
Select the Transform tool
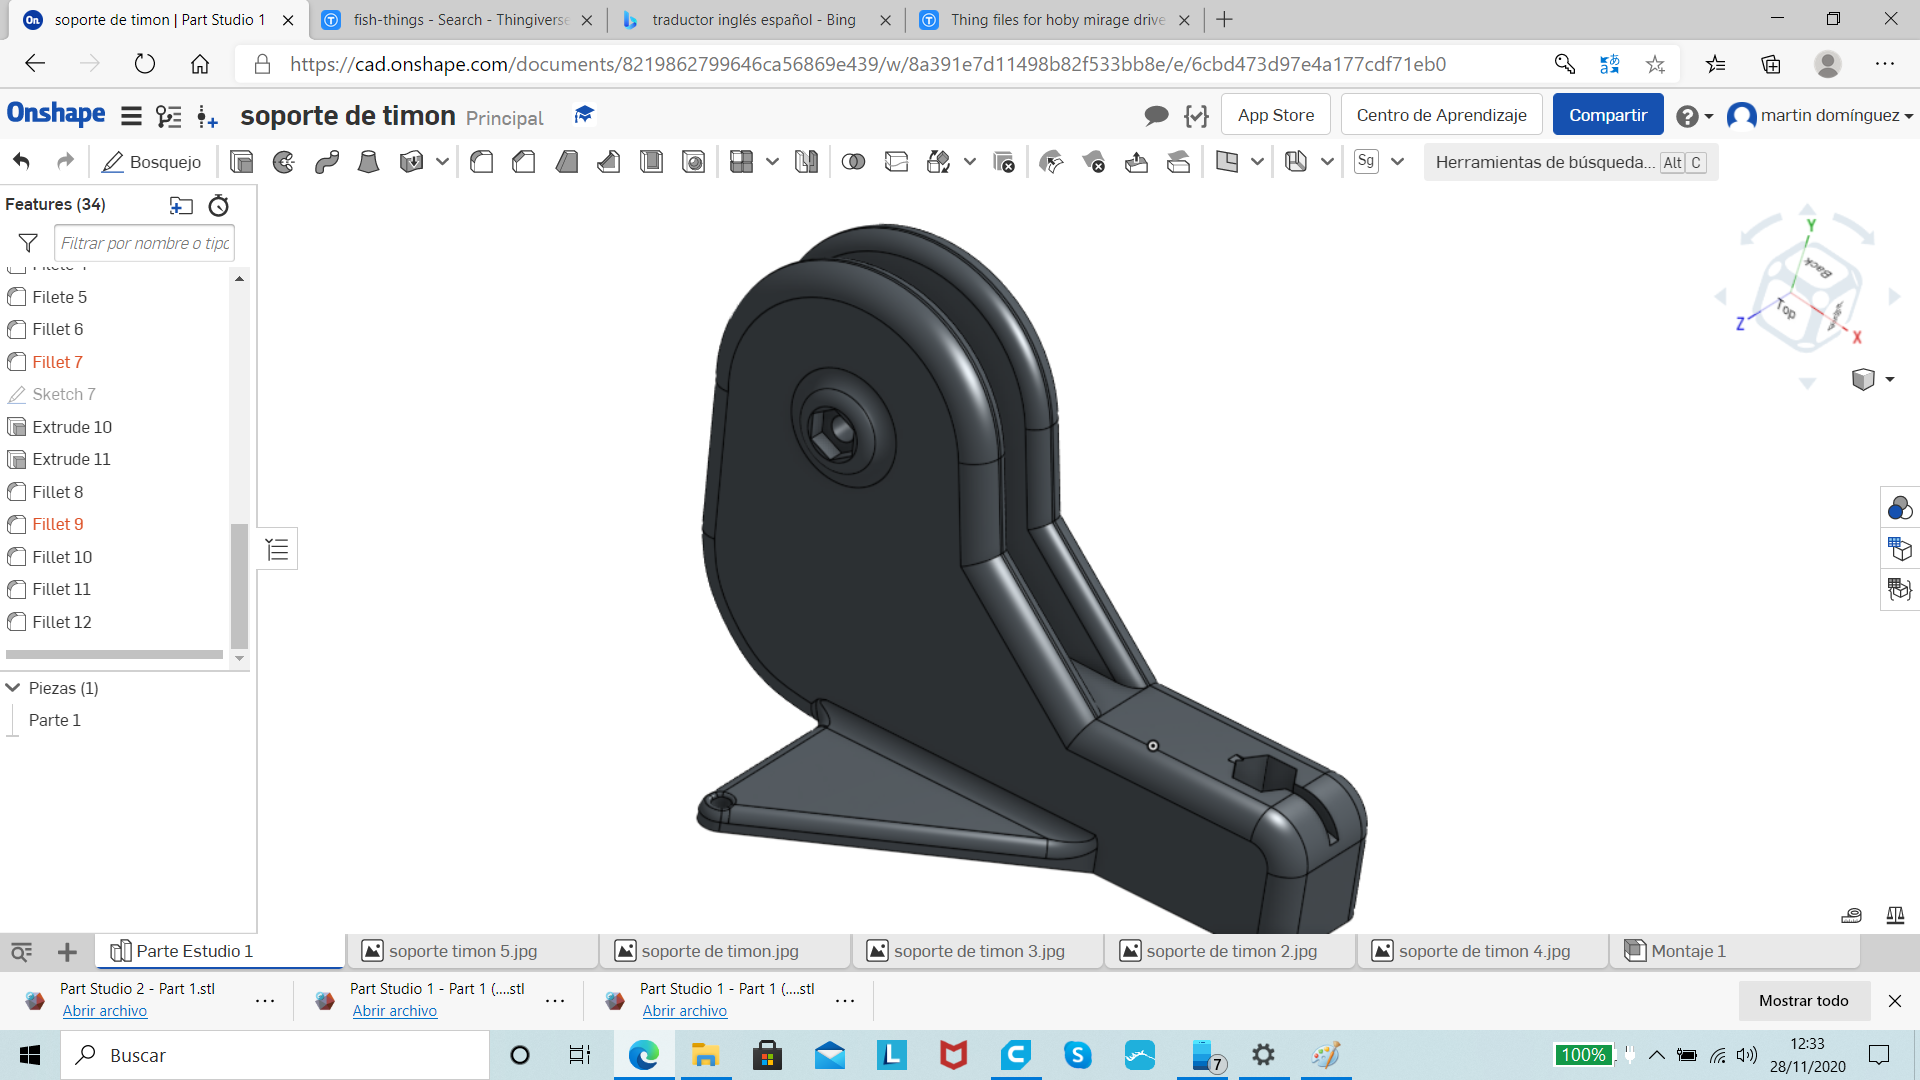click(938, 162)
